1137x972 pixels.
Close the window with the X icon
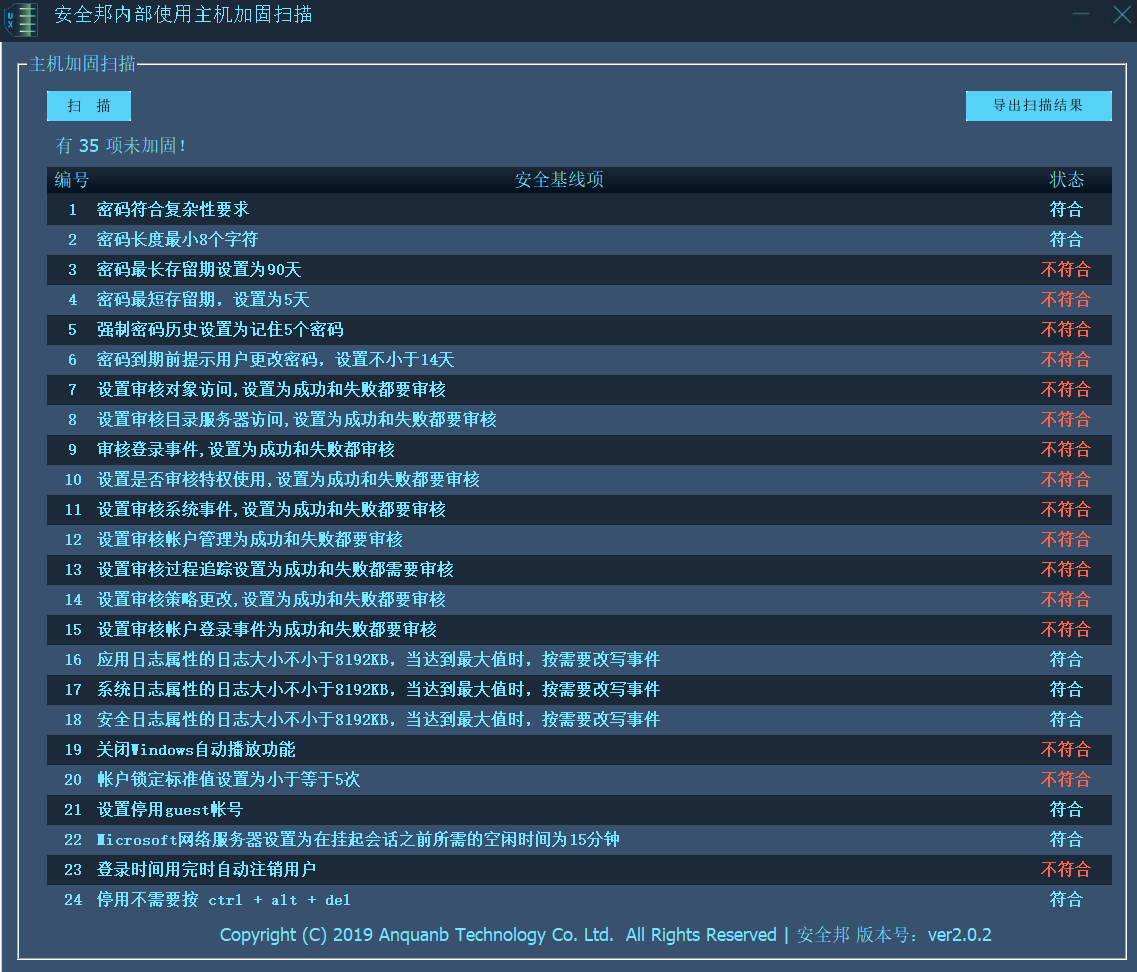[1122, 14]
